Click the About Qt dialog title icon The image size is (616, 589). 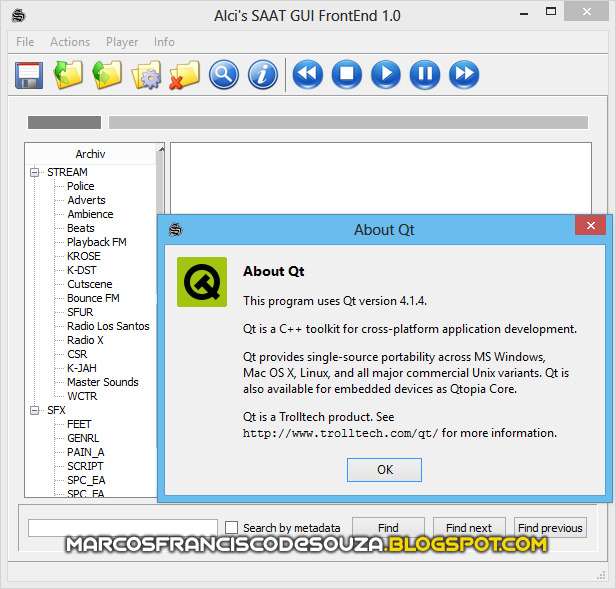[176, 229]
